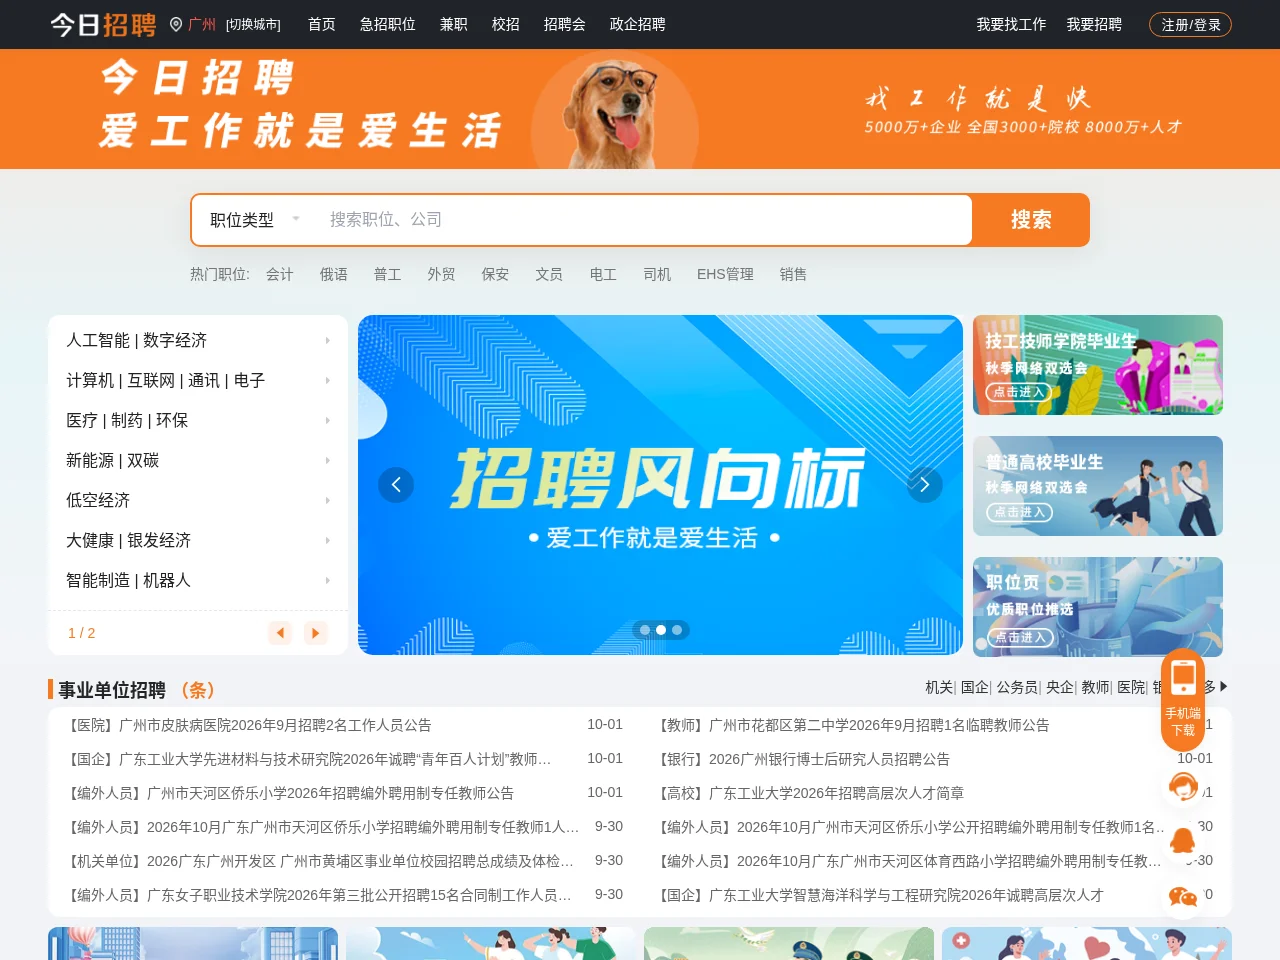Filter listings by 教师

(1095, 687)
